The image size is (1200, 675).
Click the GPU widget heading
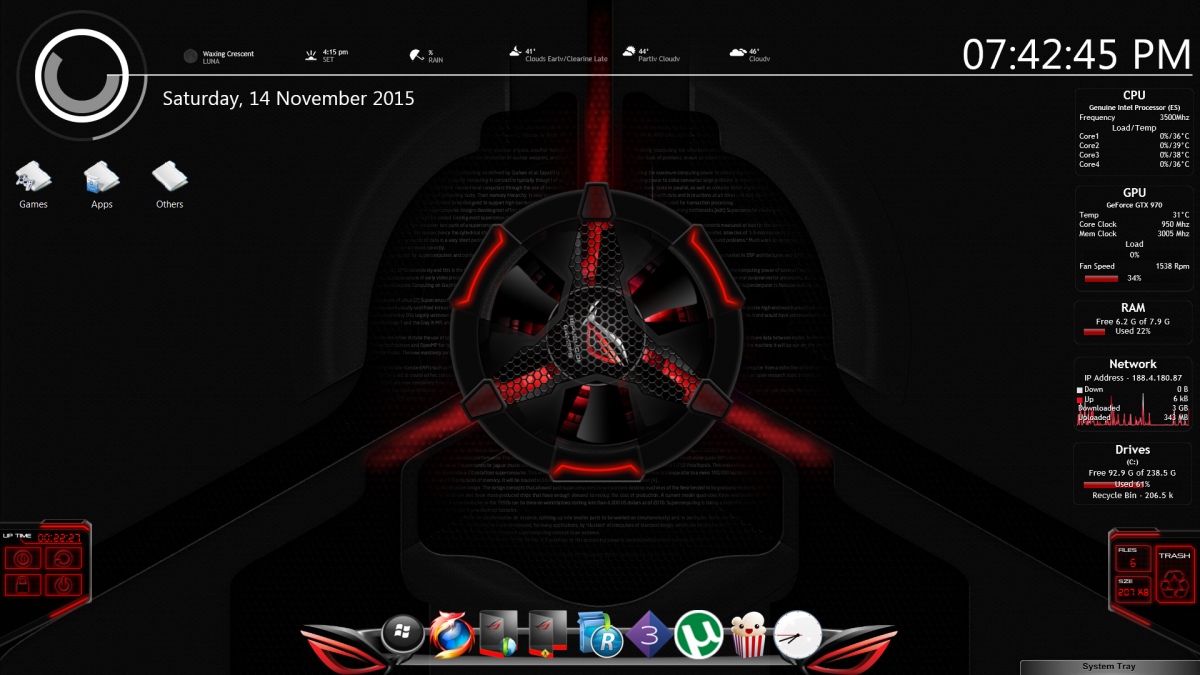(x=1134, y=193)
